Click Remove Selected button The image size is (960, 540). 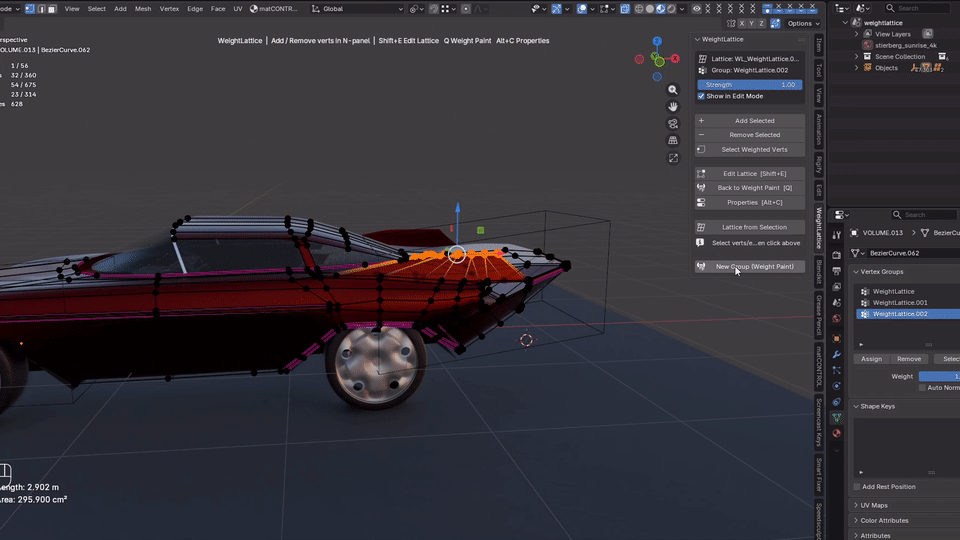click(x=750, y=135)
